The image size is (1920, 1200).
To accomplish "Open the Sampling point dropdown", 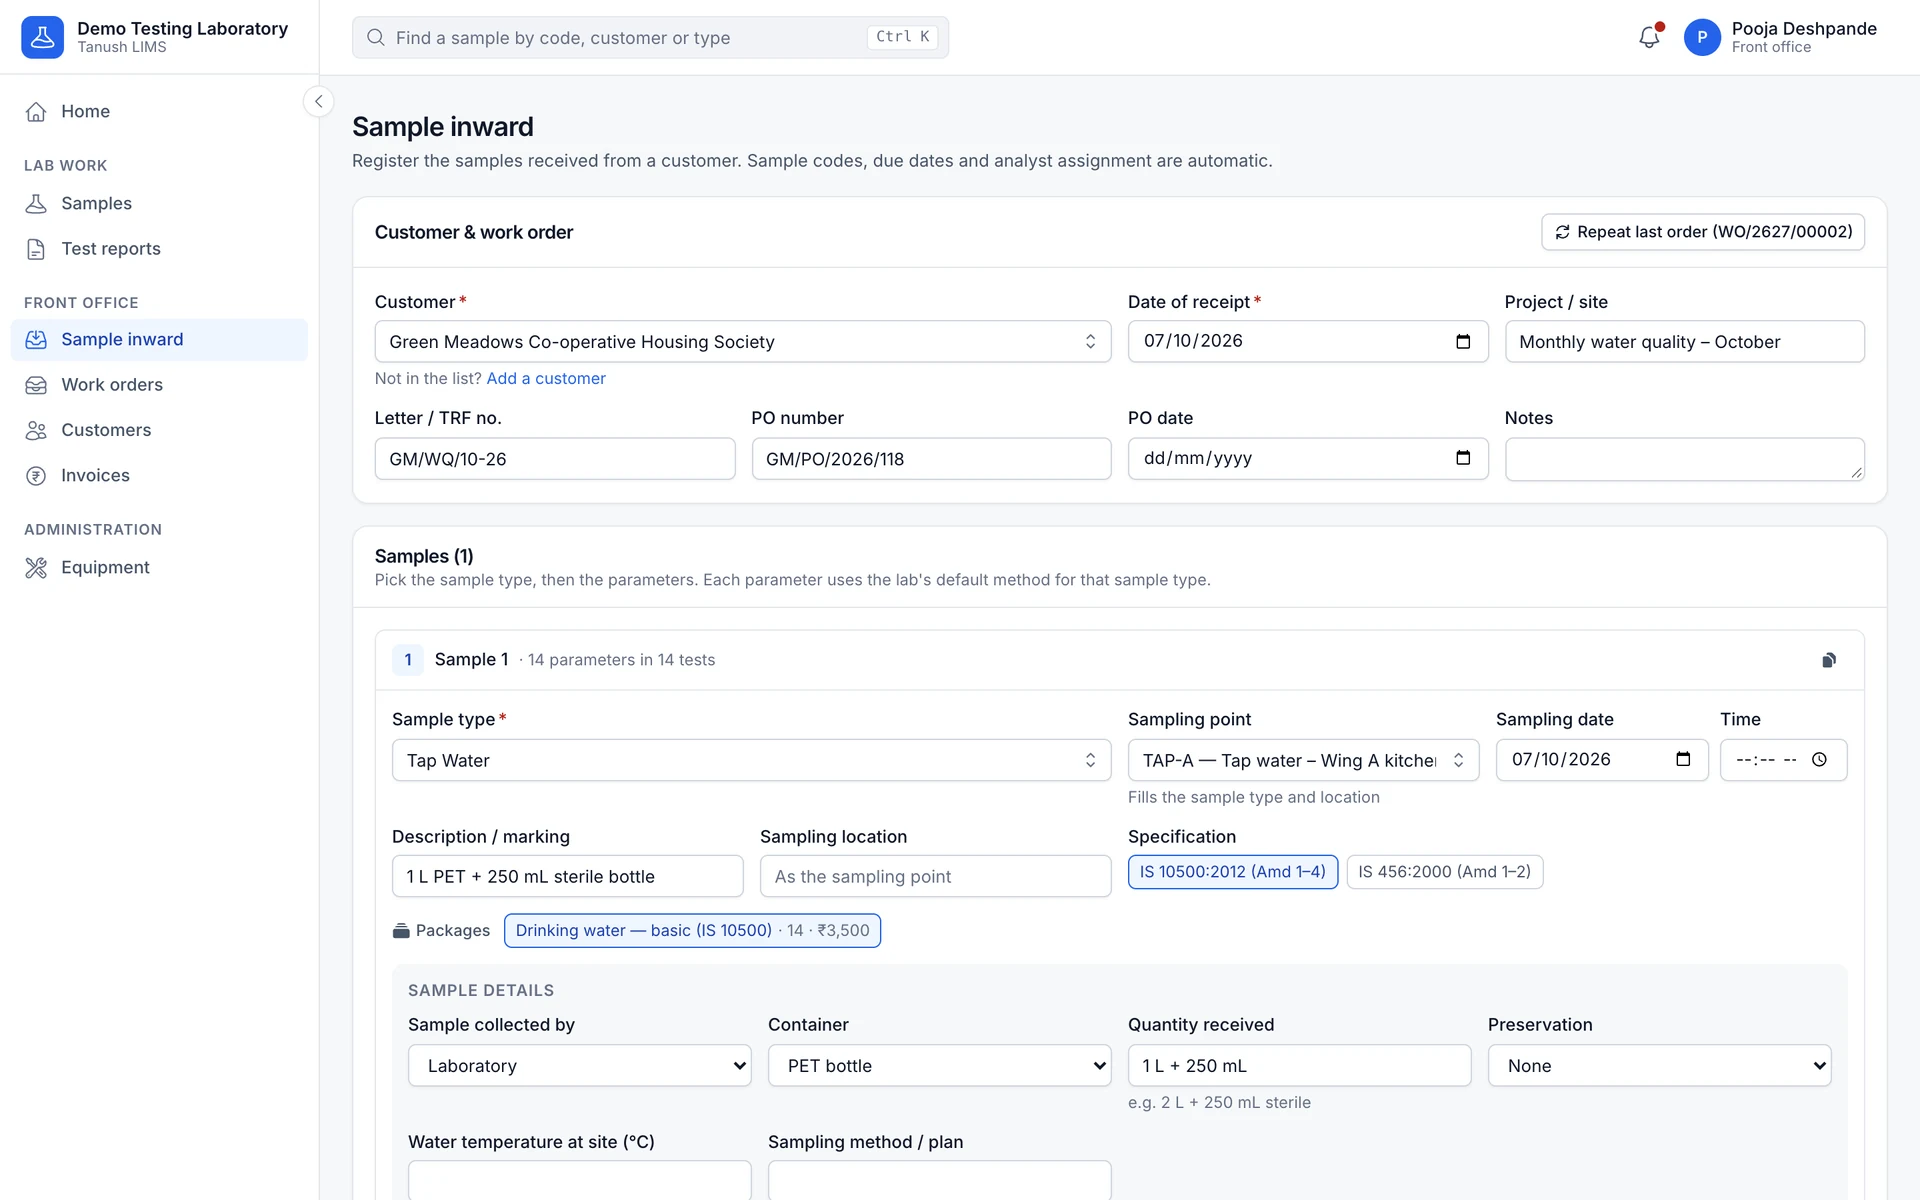I will tap(1303, 761).
